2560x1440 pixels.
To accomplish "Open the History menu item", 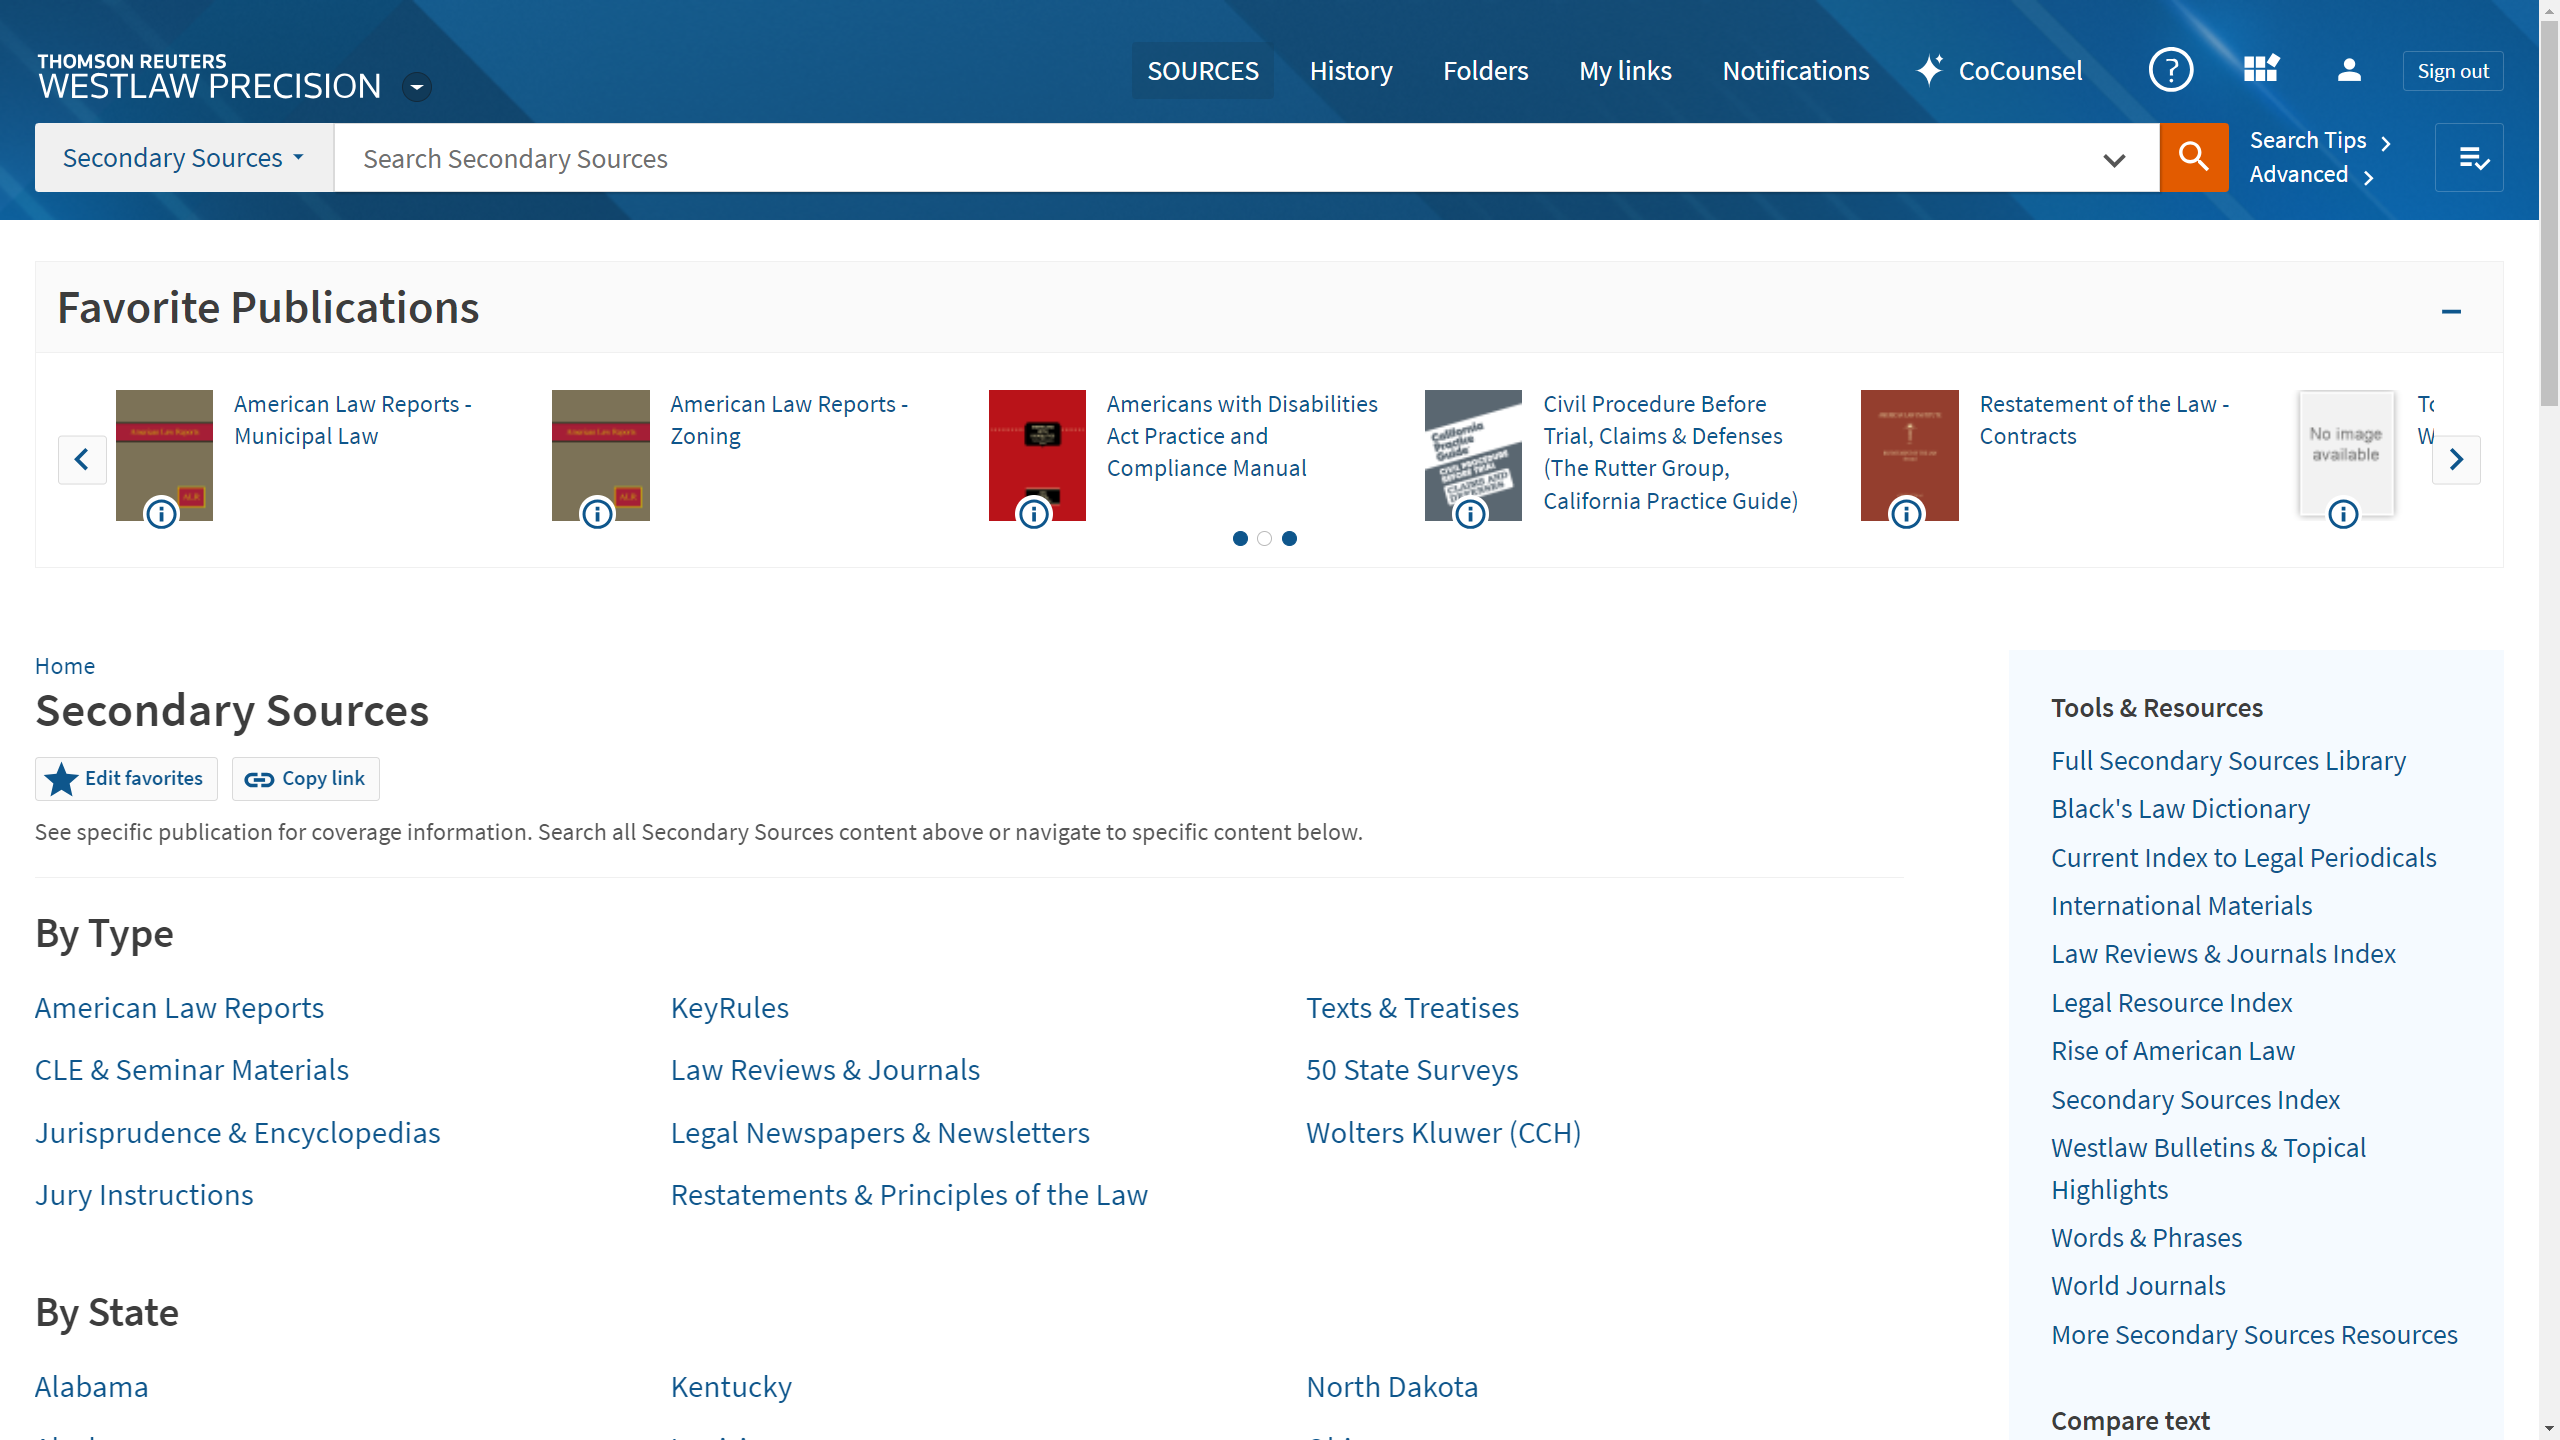I will pos(1351,70).
